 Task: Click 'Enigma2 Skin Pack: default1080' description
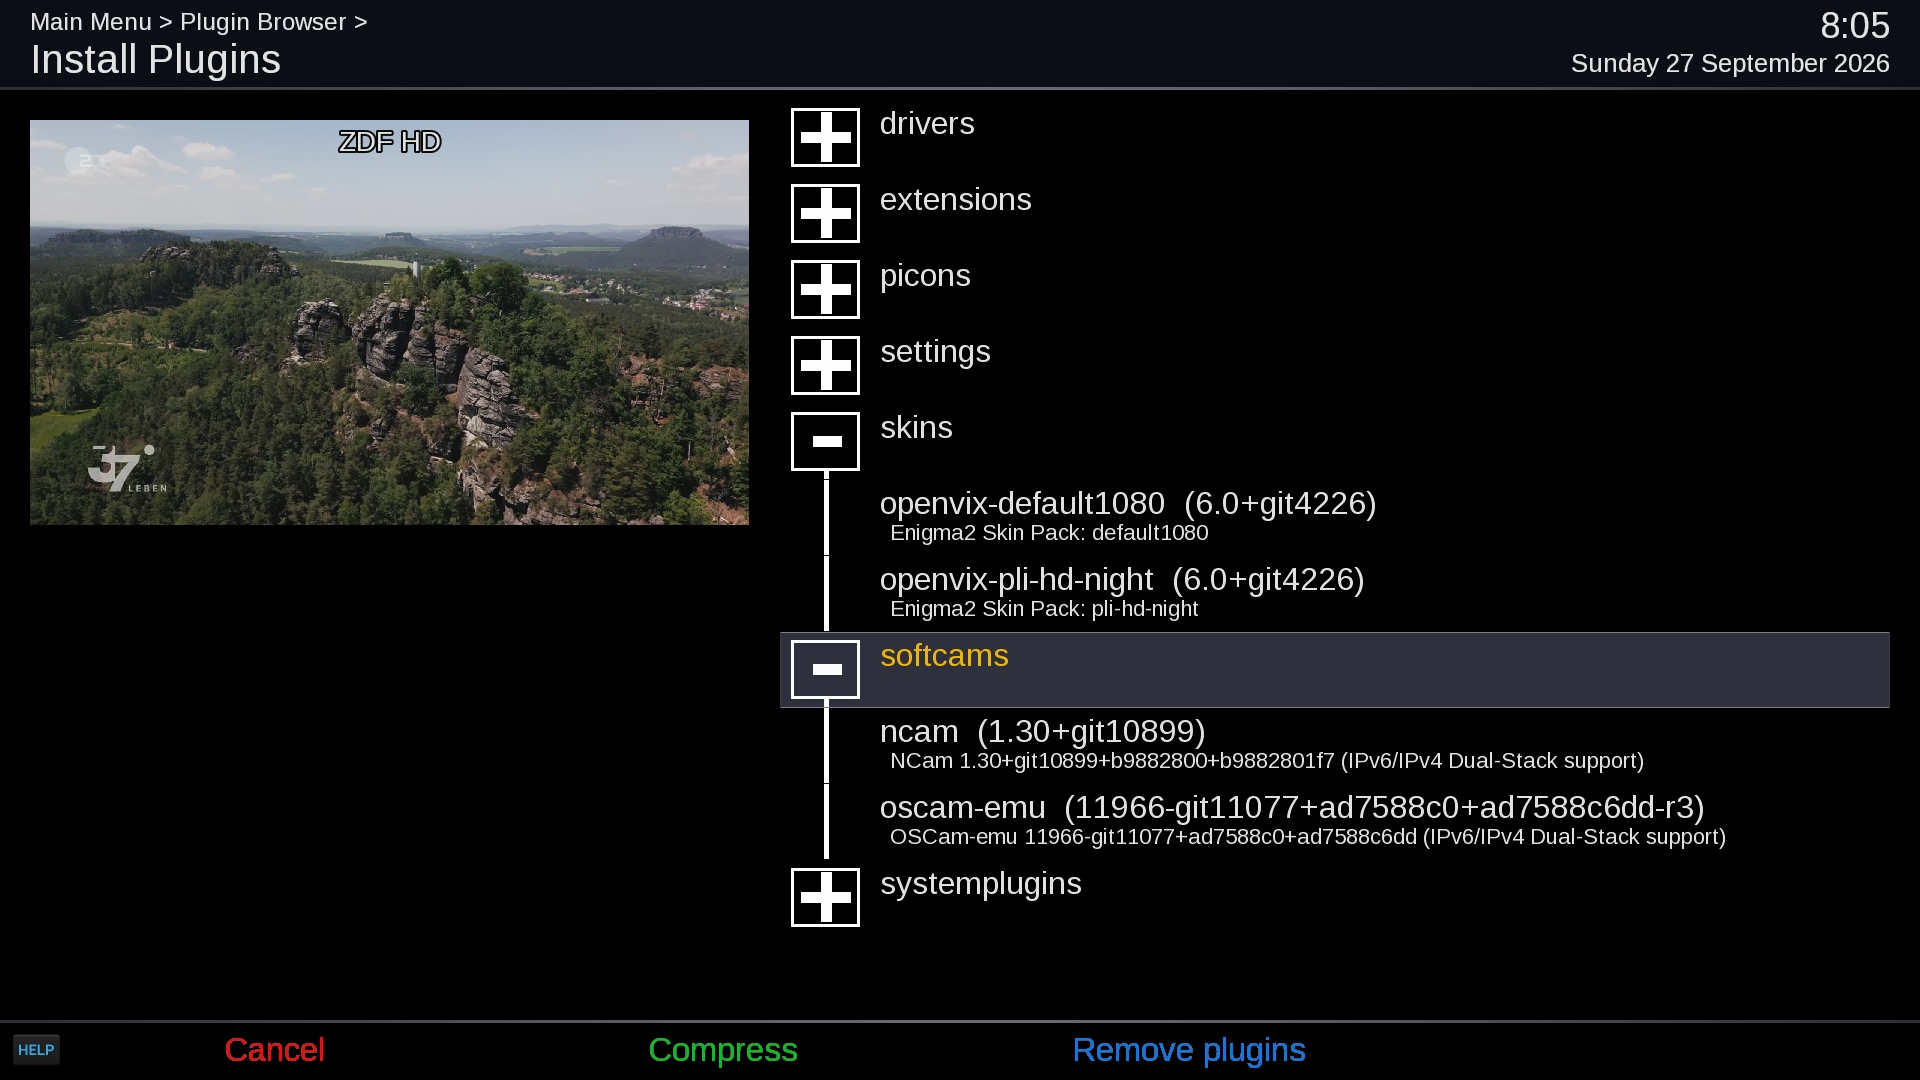(x=1049, y=533)
